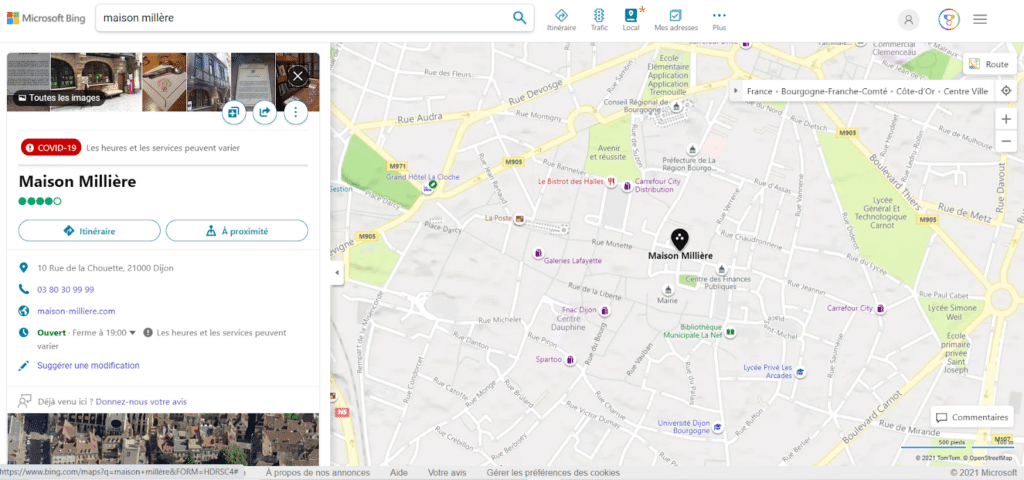Open the three-dot card options
This screenshot has height=480, width=1024.
click(x=296, y=112)
